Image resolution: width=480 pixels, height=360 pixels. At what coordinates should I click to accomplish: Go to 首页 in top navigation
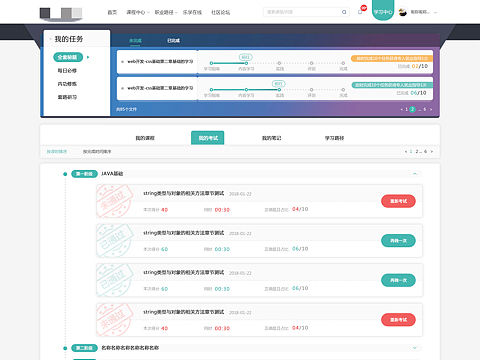coord(112,12)
